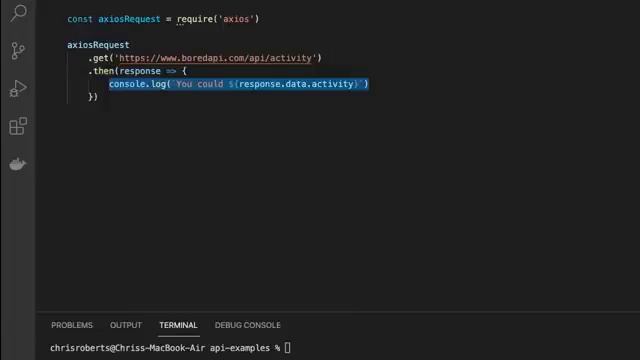Click 'response.data.activity' in the template string
Image resolution: width=640 pixels, height=360 pixels.
(x=296, y=84)
